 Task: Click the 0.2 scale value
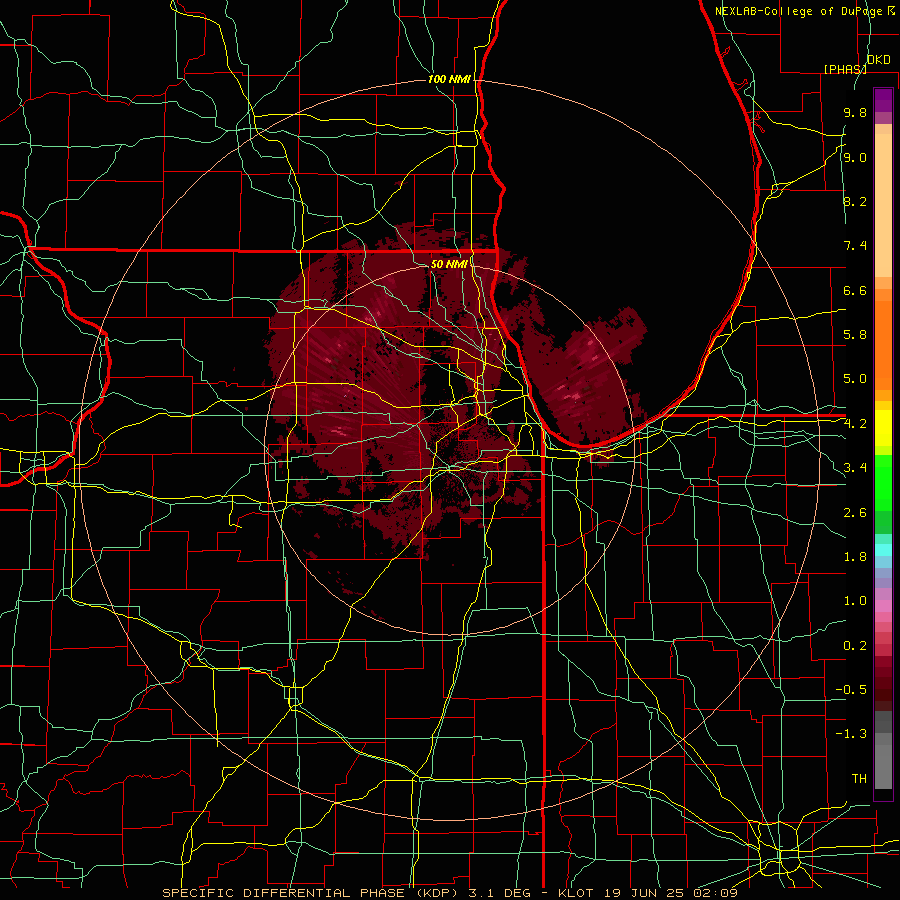tap(855, 646)
